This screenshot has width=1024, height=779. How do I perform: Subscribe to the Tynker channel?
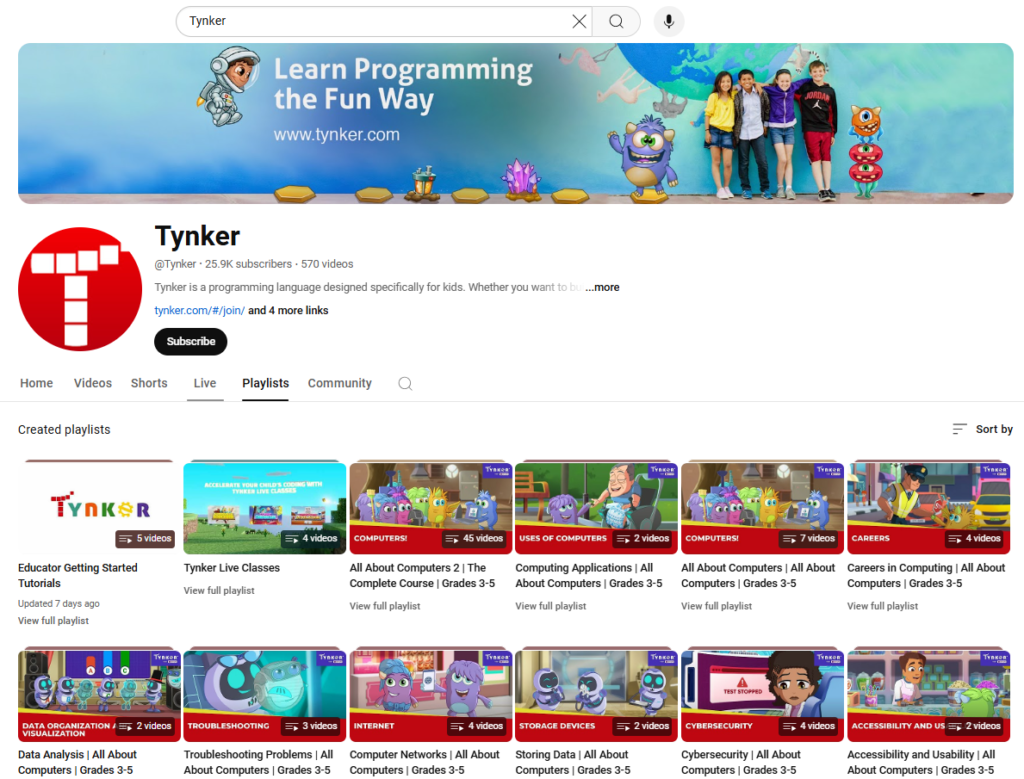point(191,342)
